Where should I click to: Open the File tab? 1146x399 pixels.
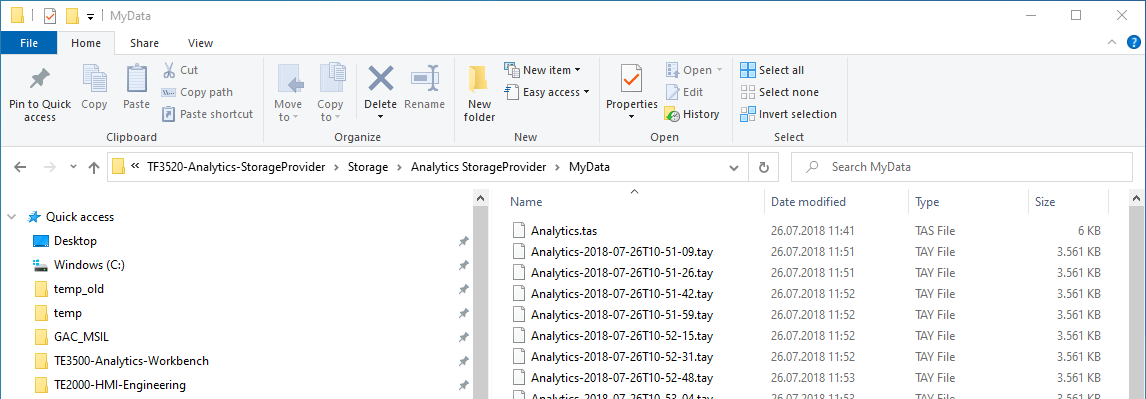29,43
